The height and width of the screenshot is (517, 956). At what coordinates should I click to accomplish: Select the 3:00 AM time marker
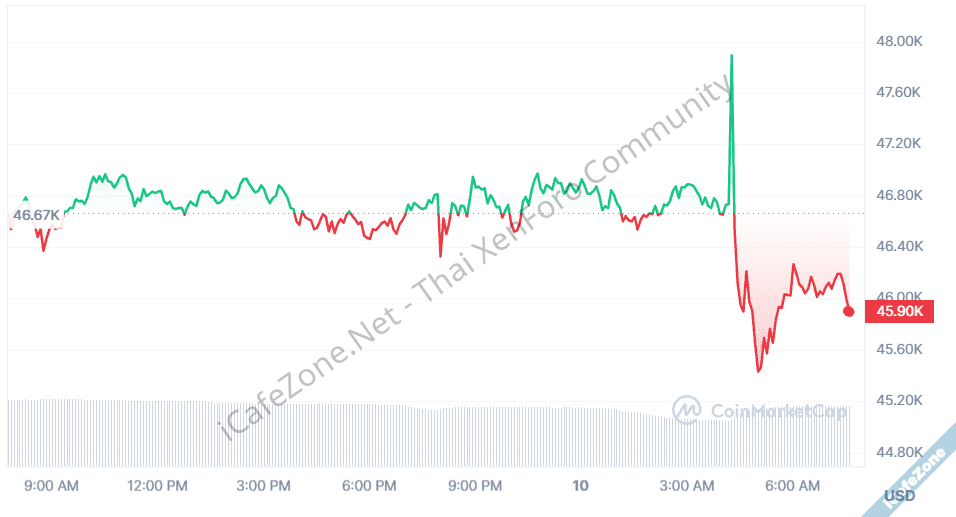[x=687, y=486]
